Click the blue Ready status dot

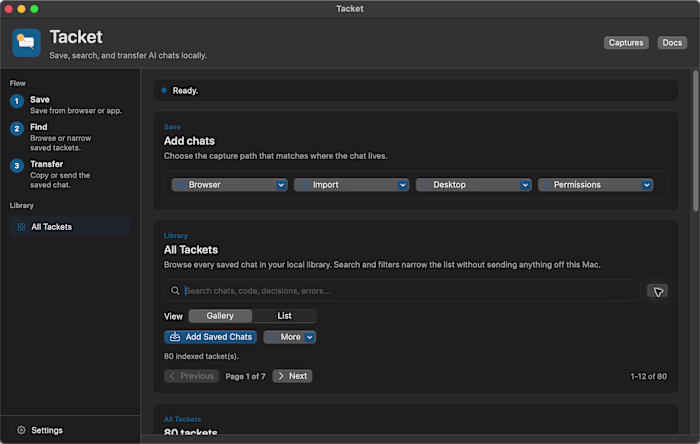164,91
